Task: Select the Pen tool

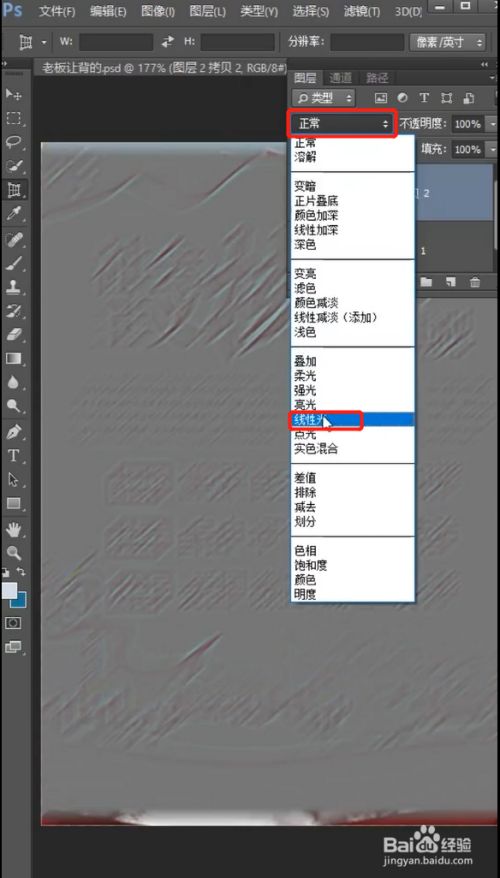Action: pos(13,432)
